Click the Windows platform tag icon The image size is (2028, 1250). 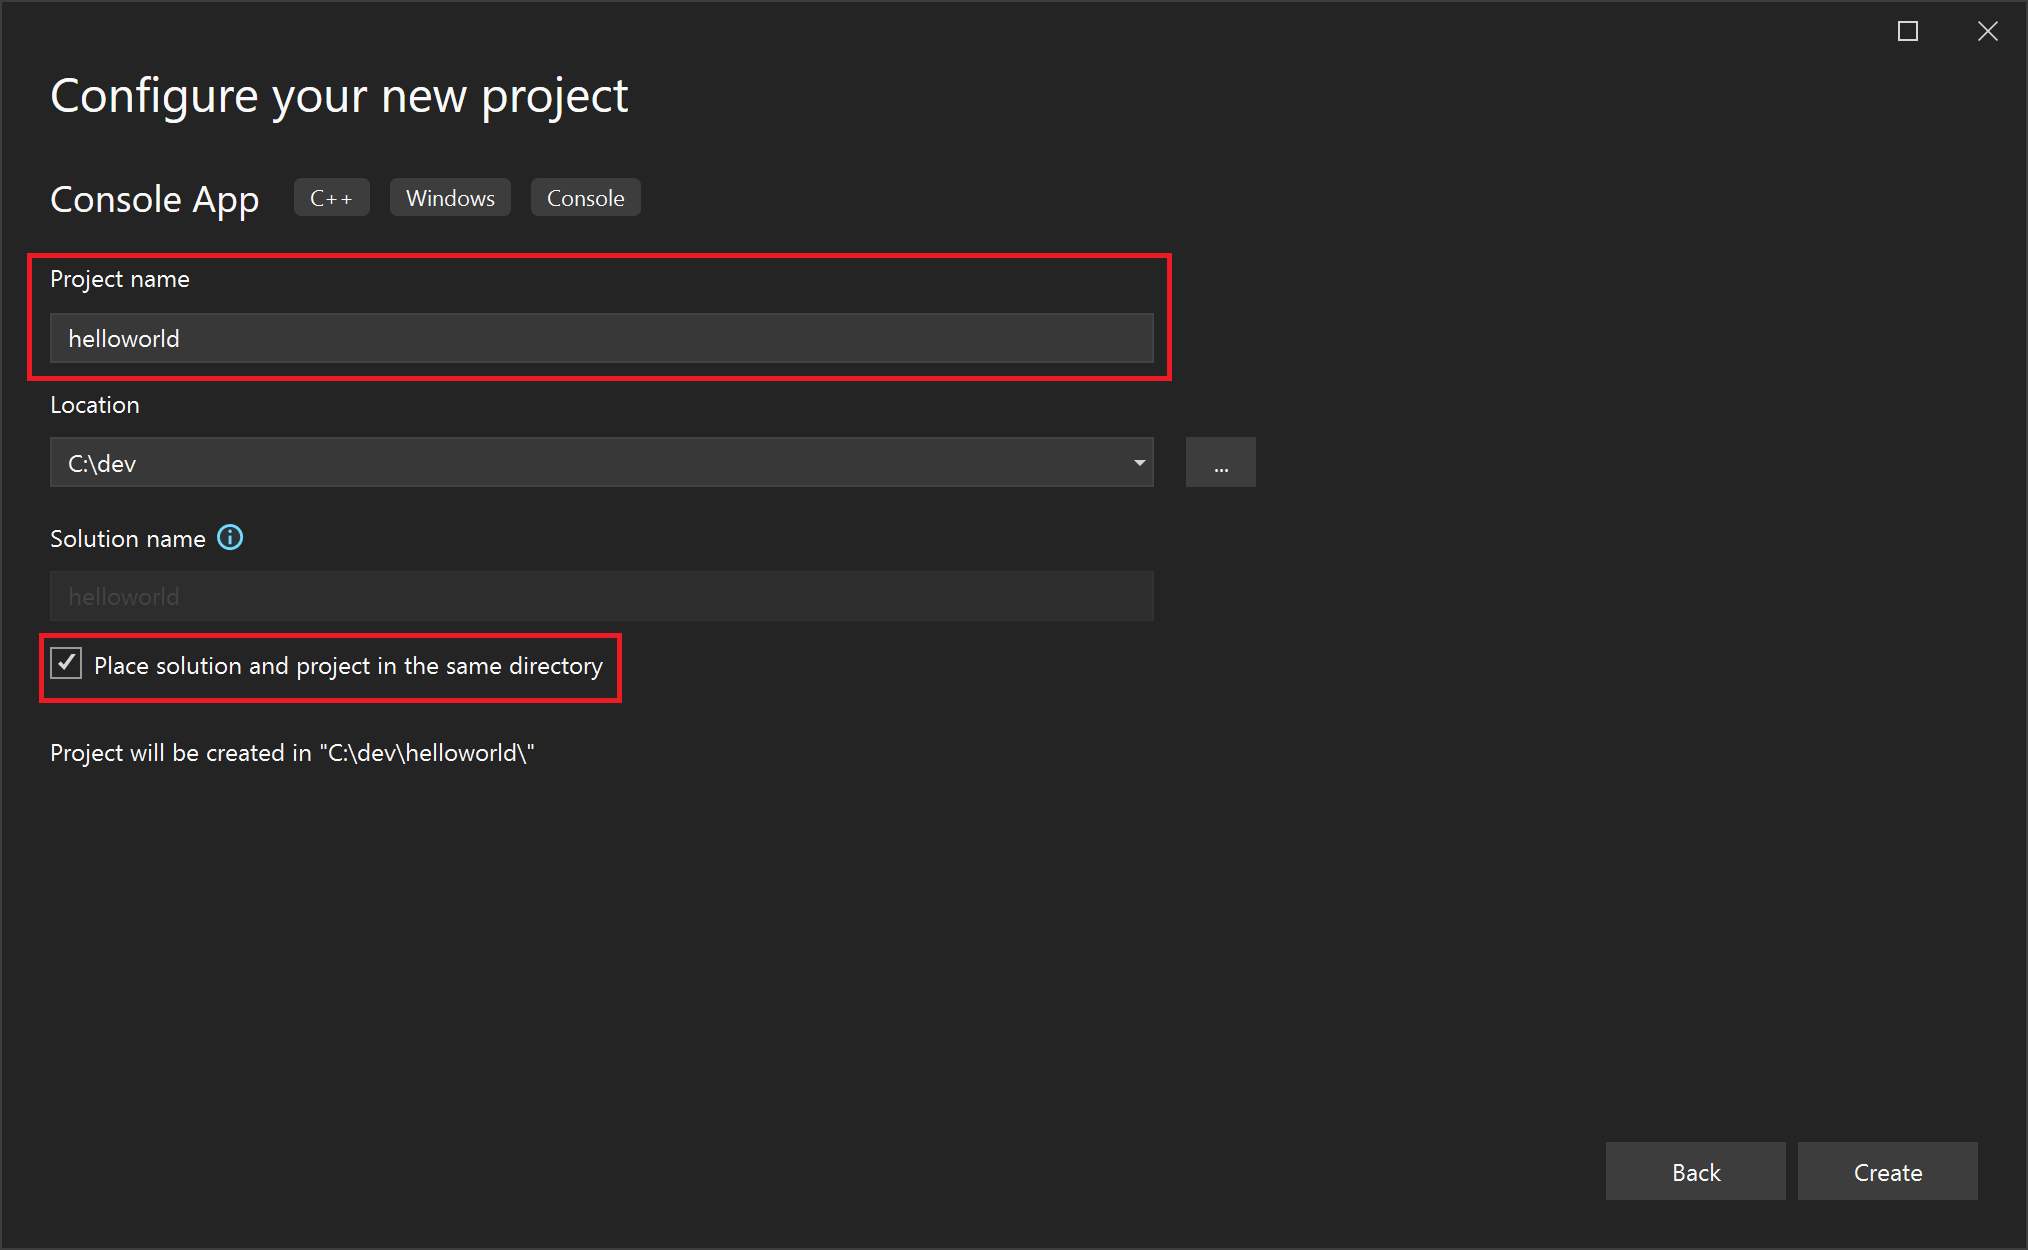pyautogui.click(x=451, y=198)
